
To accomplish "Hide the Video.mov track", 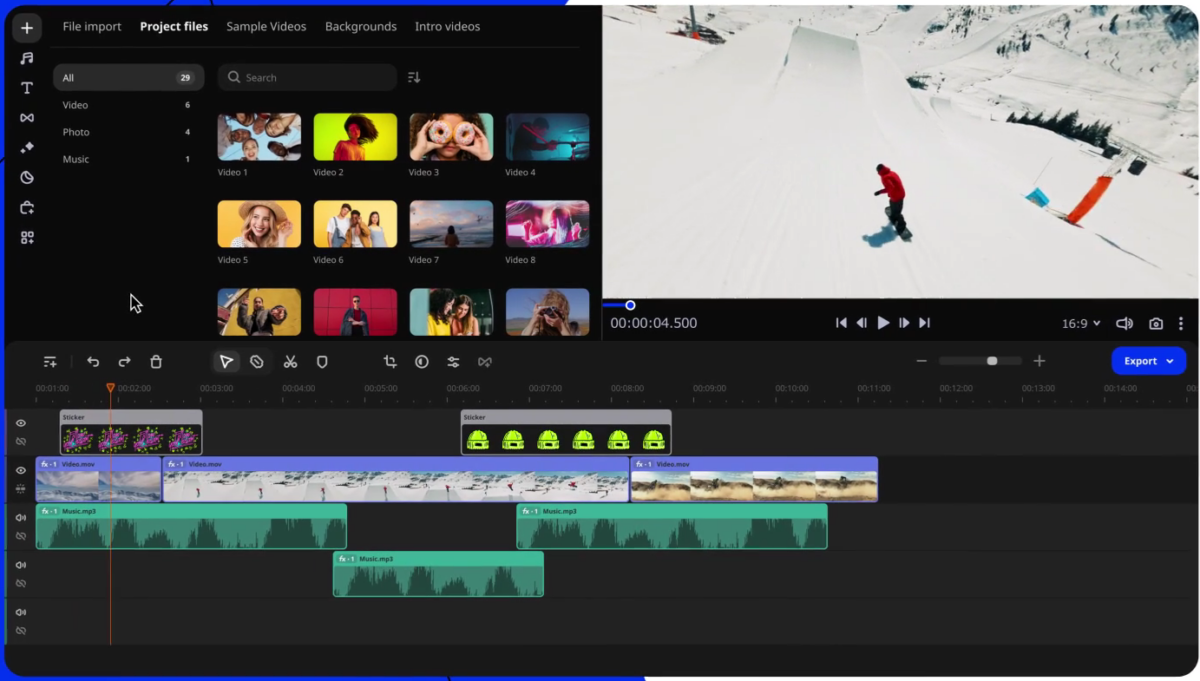I will (20, 470).
